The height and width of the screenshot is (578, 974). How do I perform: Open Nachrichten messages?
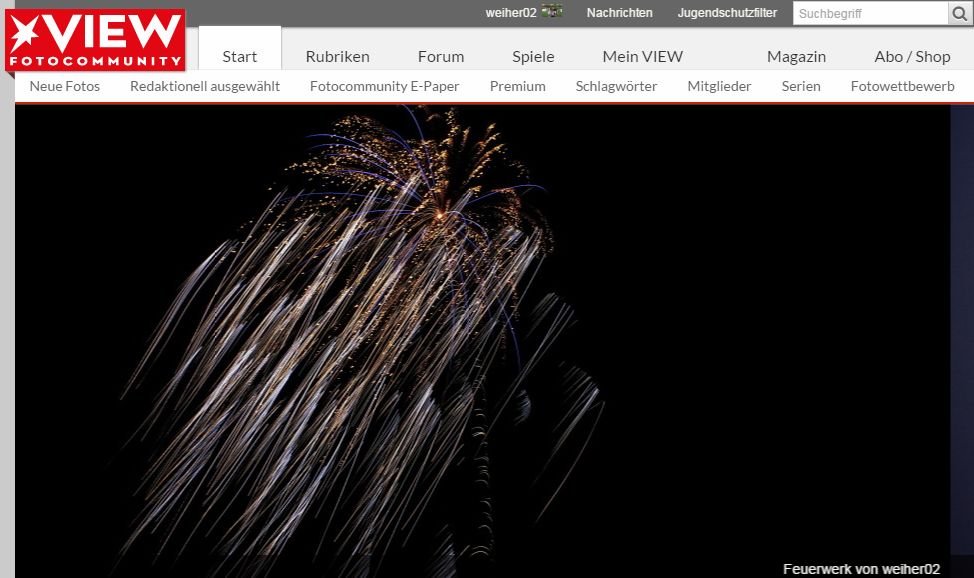coord(619,13)
